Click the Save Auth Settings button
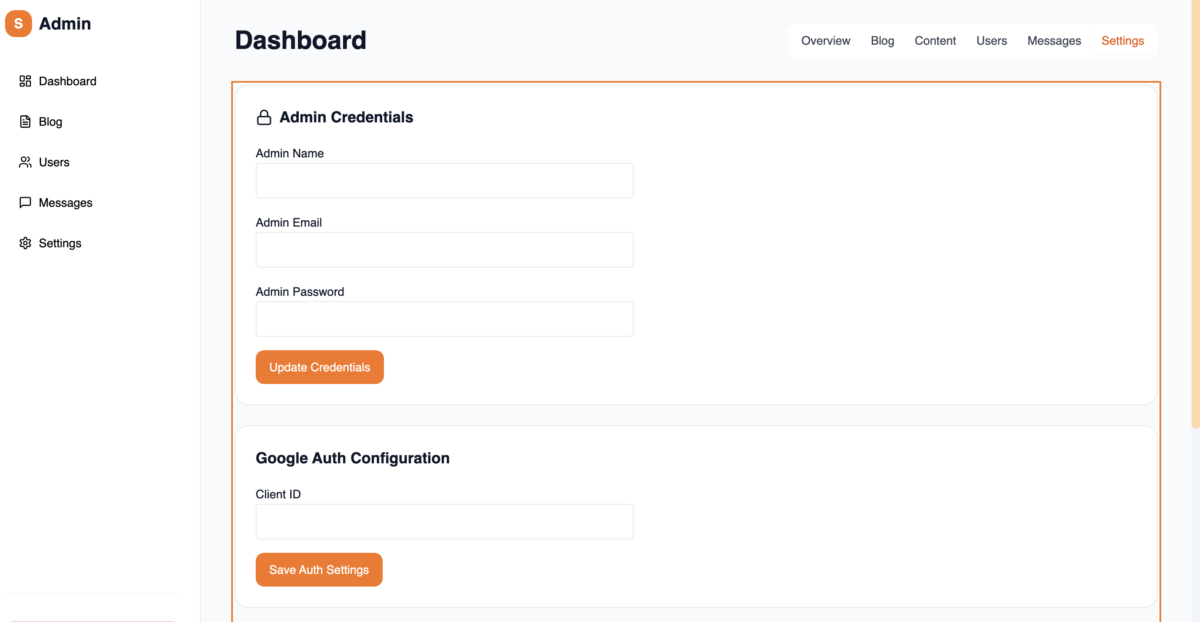The image size is (1200, 622). click(x=319, y=569)
